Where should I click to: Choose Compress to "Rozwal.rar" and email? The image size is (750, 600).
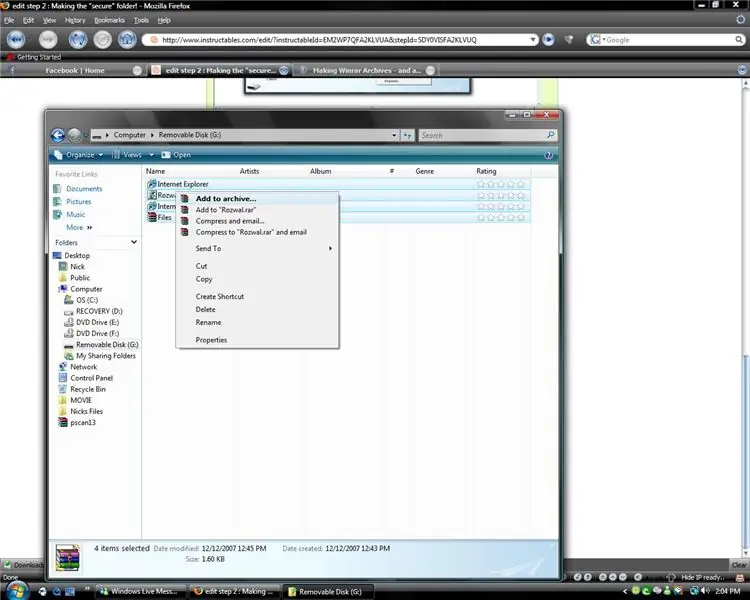[x=257, y=232]
